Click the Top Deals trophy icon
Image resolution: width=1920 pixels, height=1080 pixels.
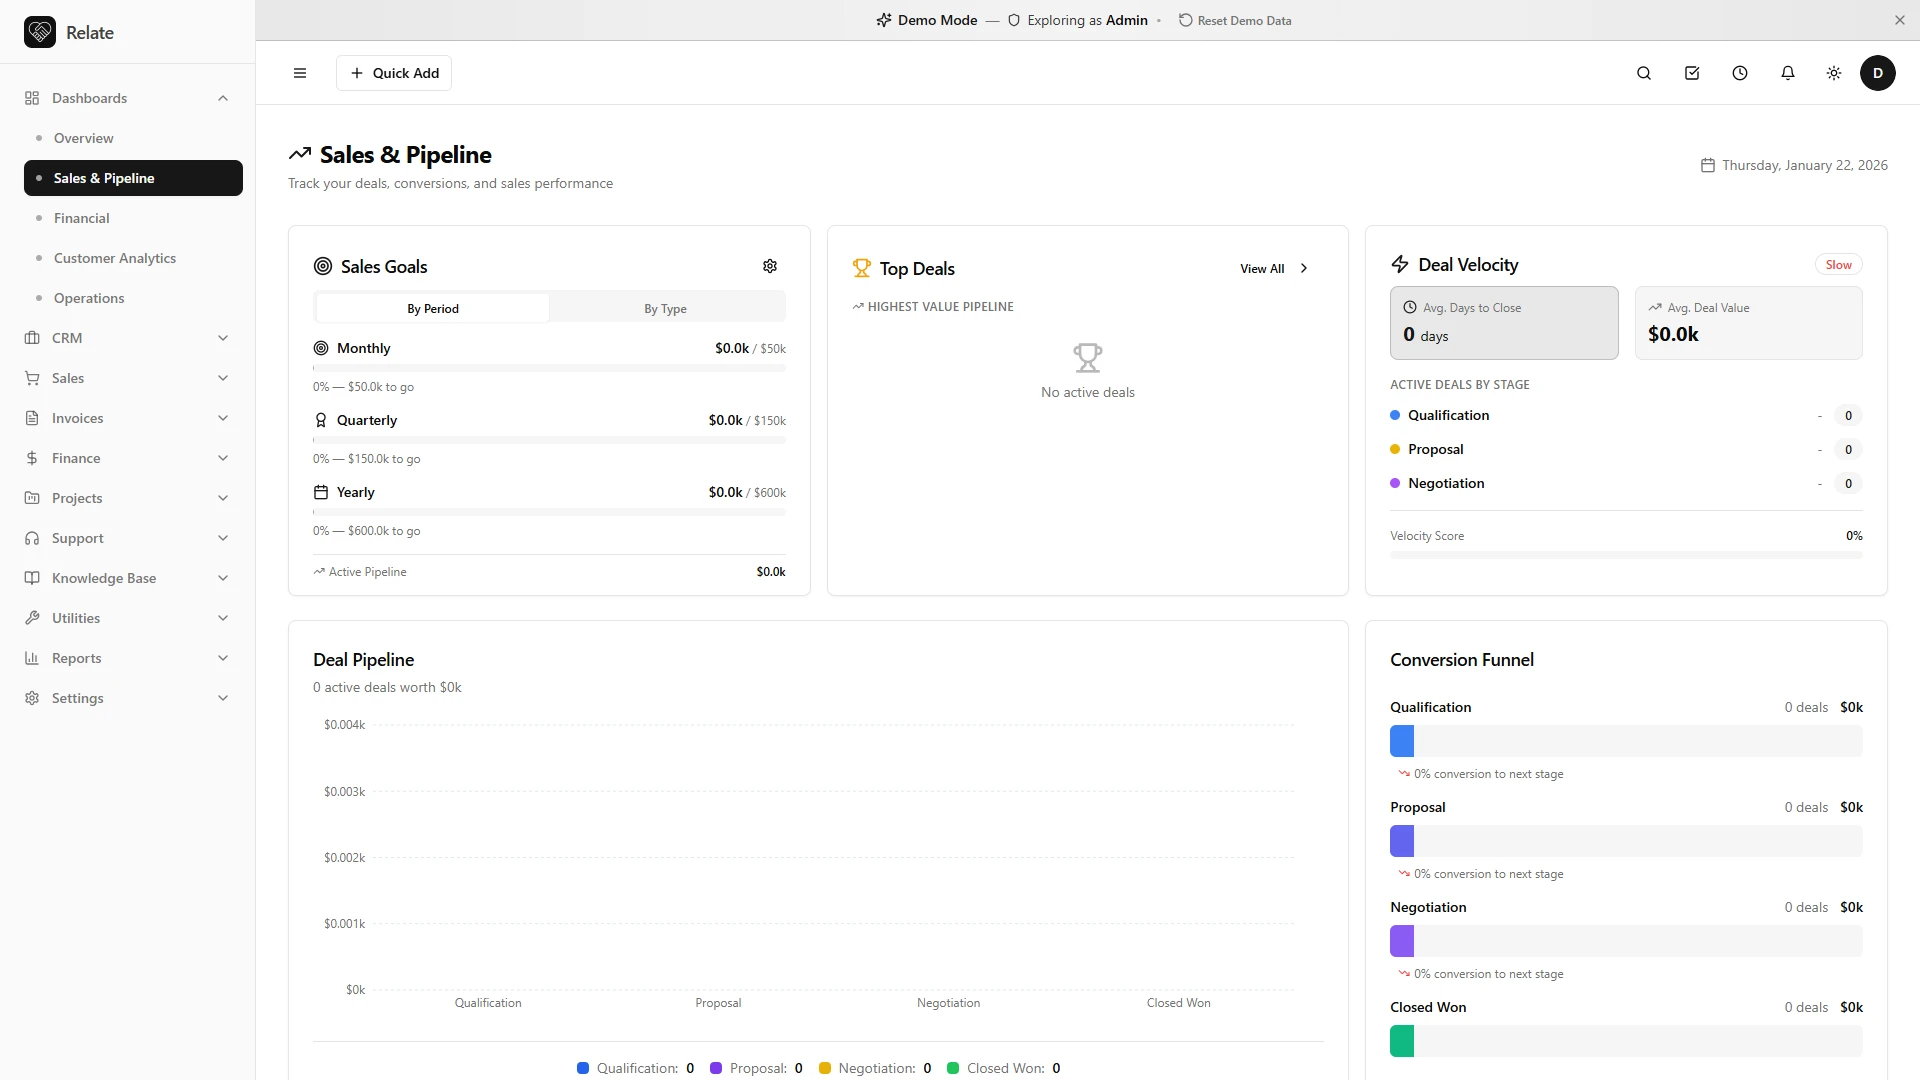click(862, 268)
